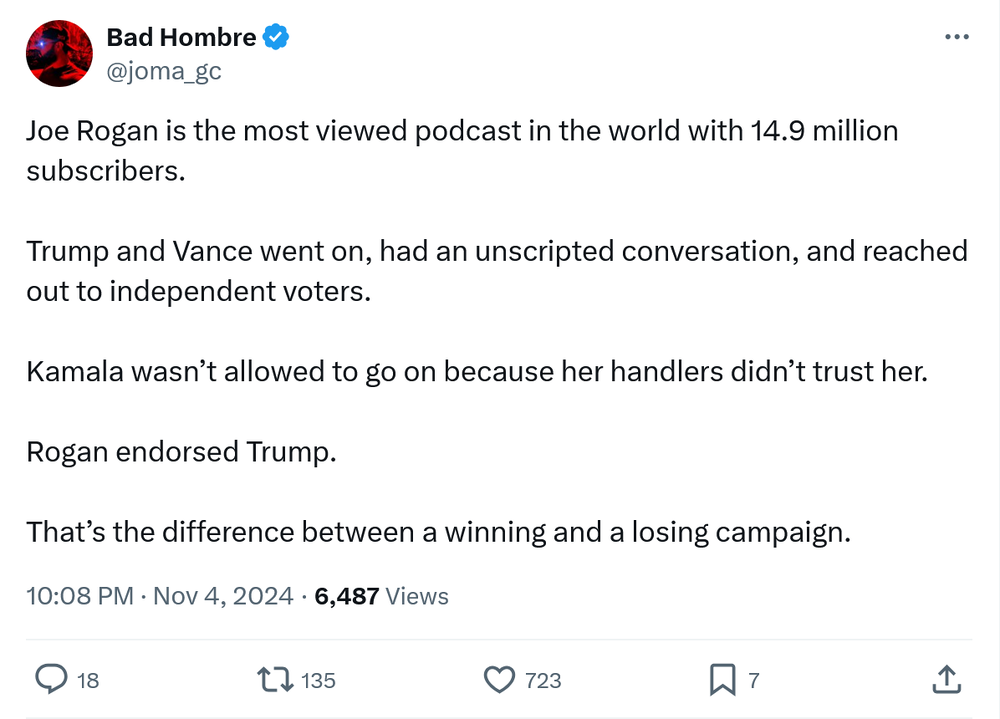Bookmark this tweet with the bookmark icon

(x=721, y=680)
